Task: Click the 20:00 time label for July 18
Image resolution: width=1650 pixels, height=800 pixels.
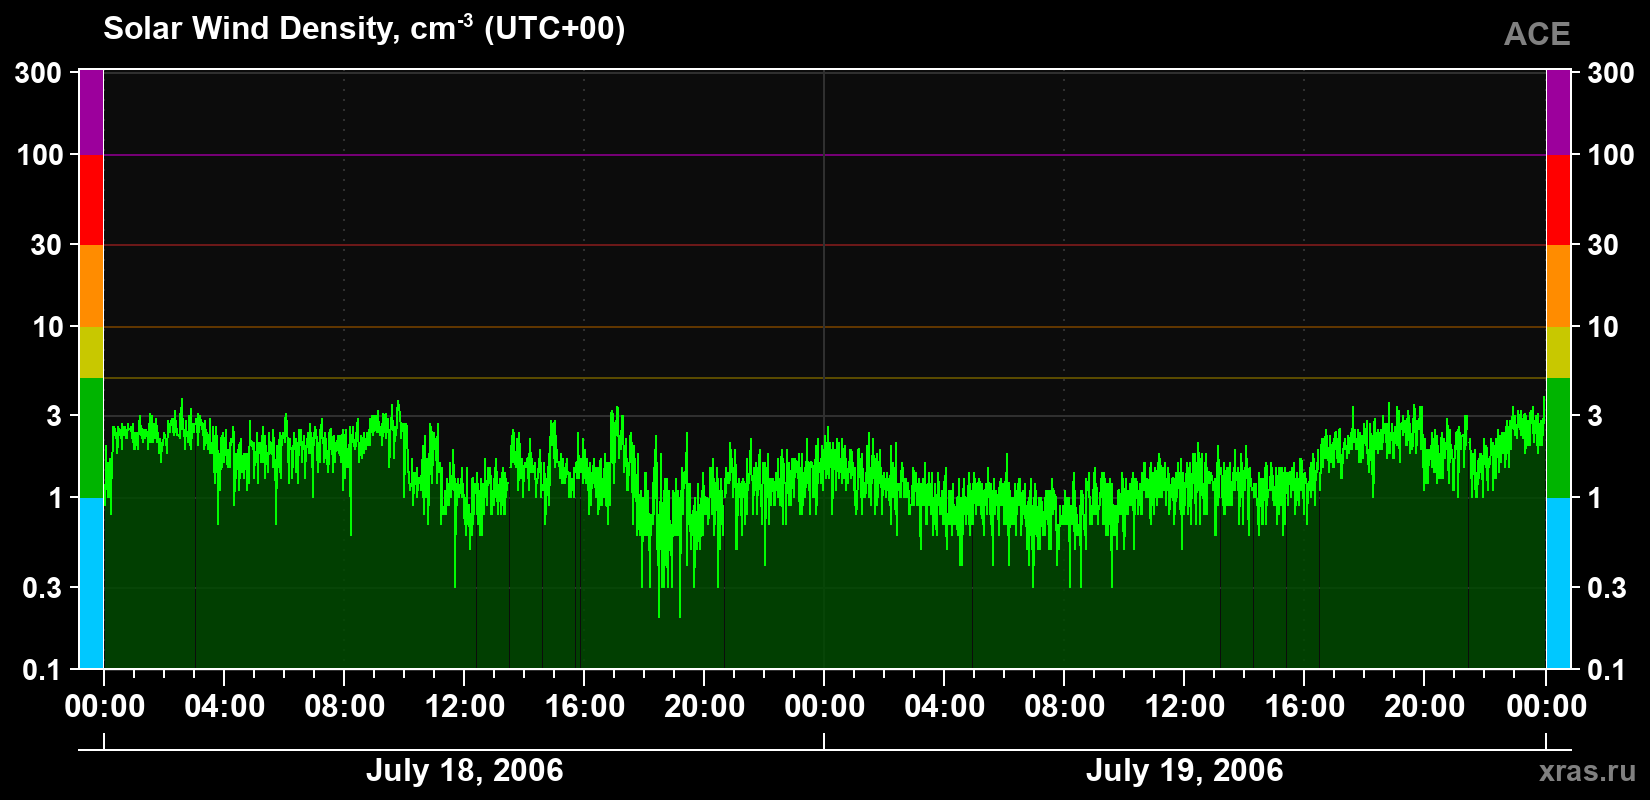Action: [705, 707]
